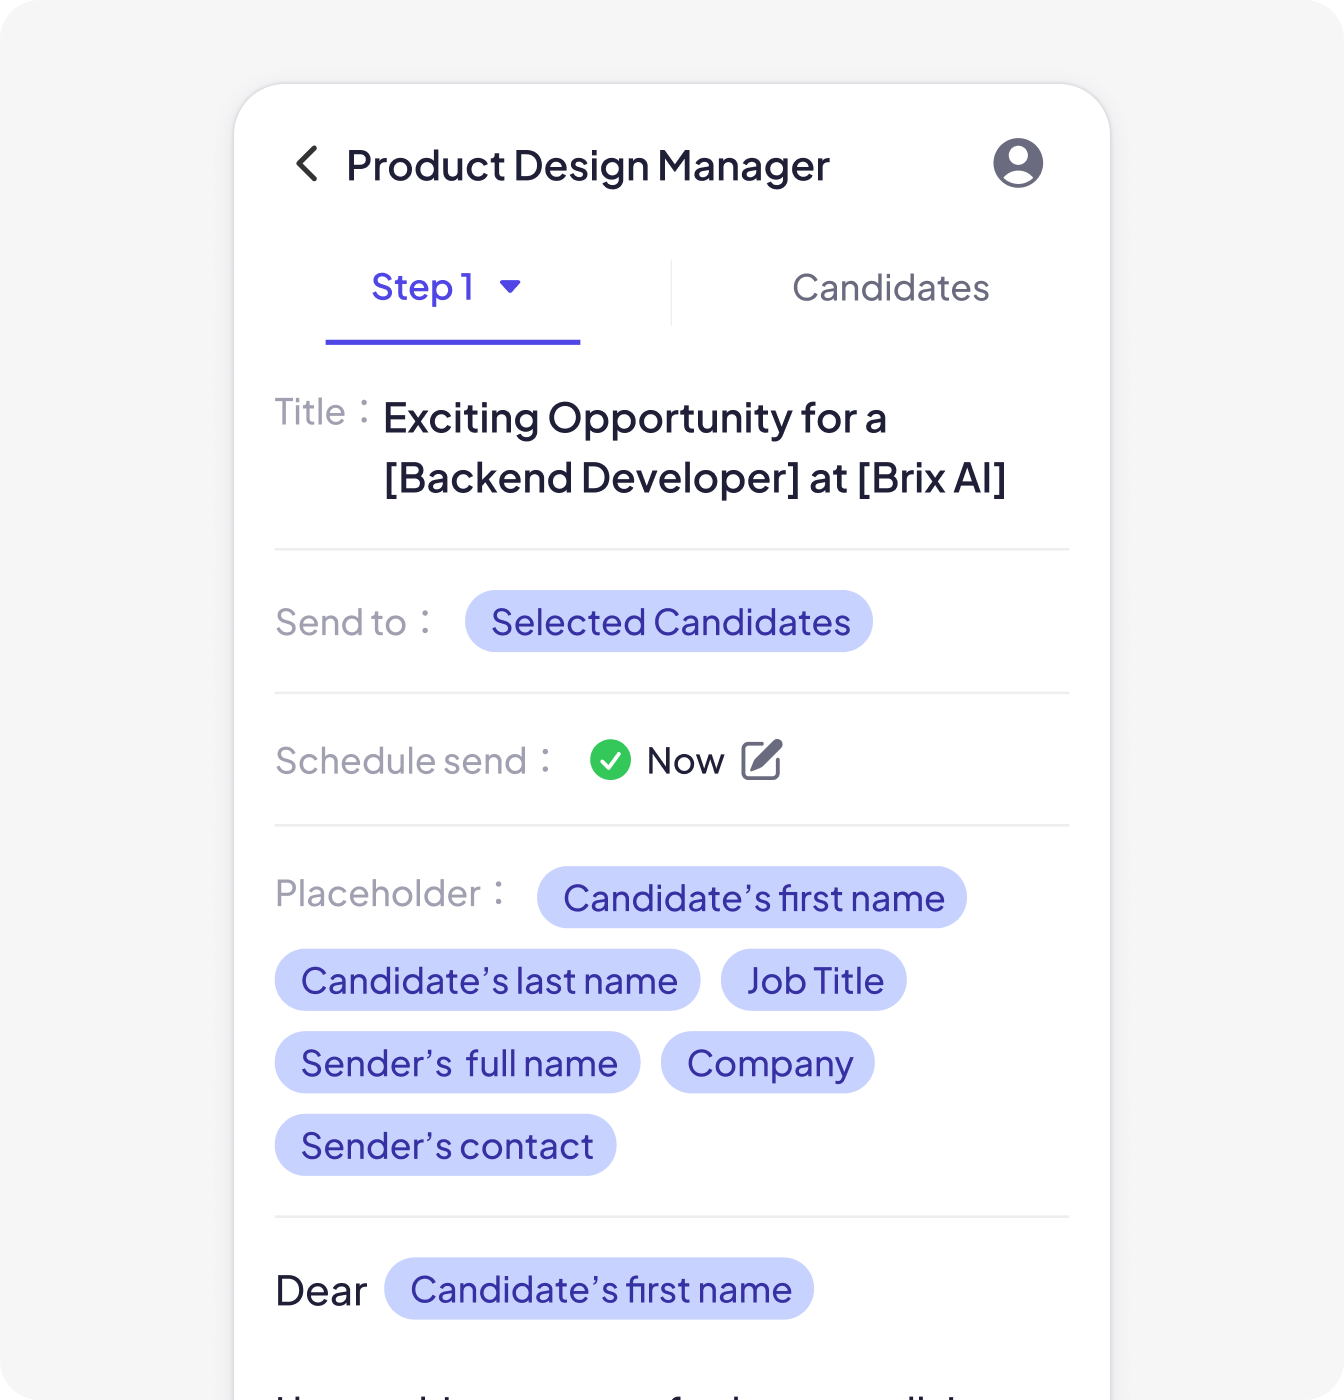Insert the Sender's full name placeholder
This screenshot has width=1344, height=1400.
(x=458, y=1063)
